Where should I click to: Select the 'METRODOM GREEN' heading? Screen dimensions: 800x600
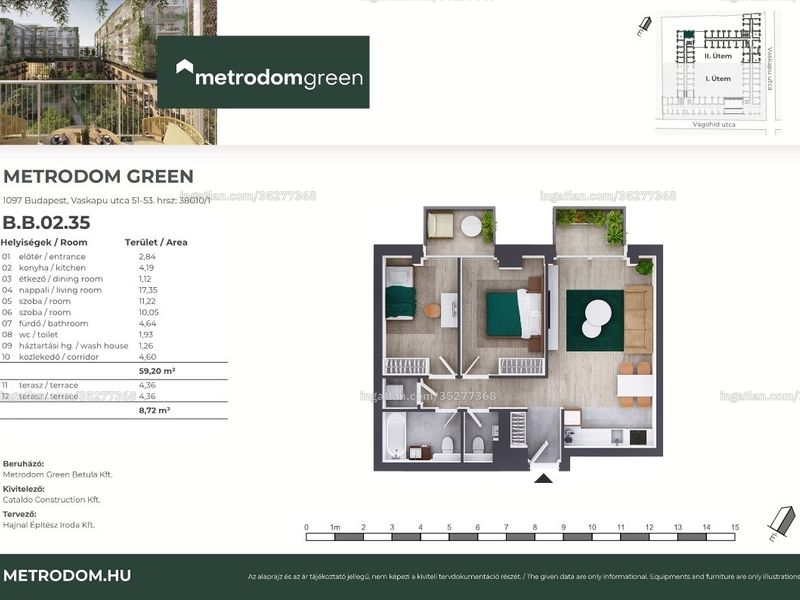(x=98, y=177)
